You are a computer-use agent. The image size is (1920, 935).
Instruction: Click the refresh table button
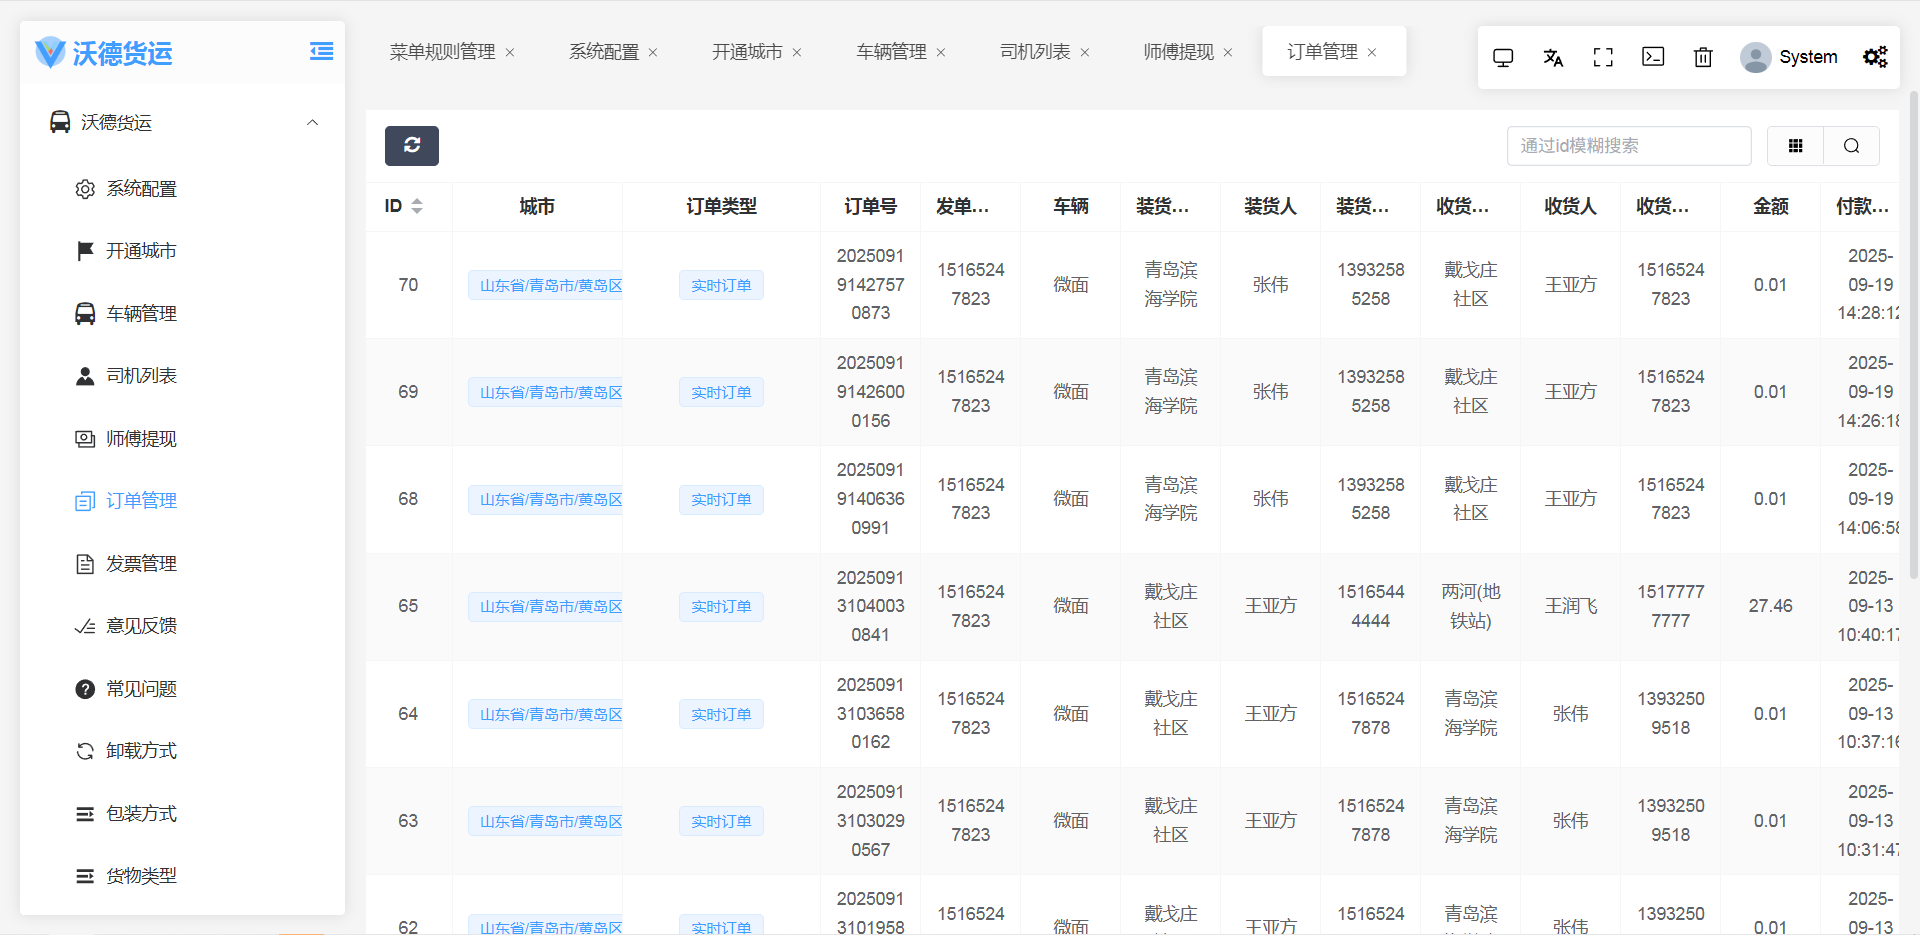pos(411,146)
